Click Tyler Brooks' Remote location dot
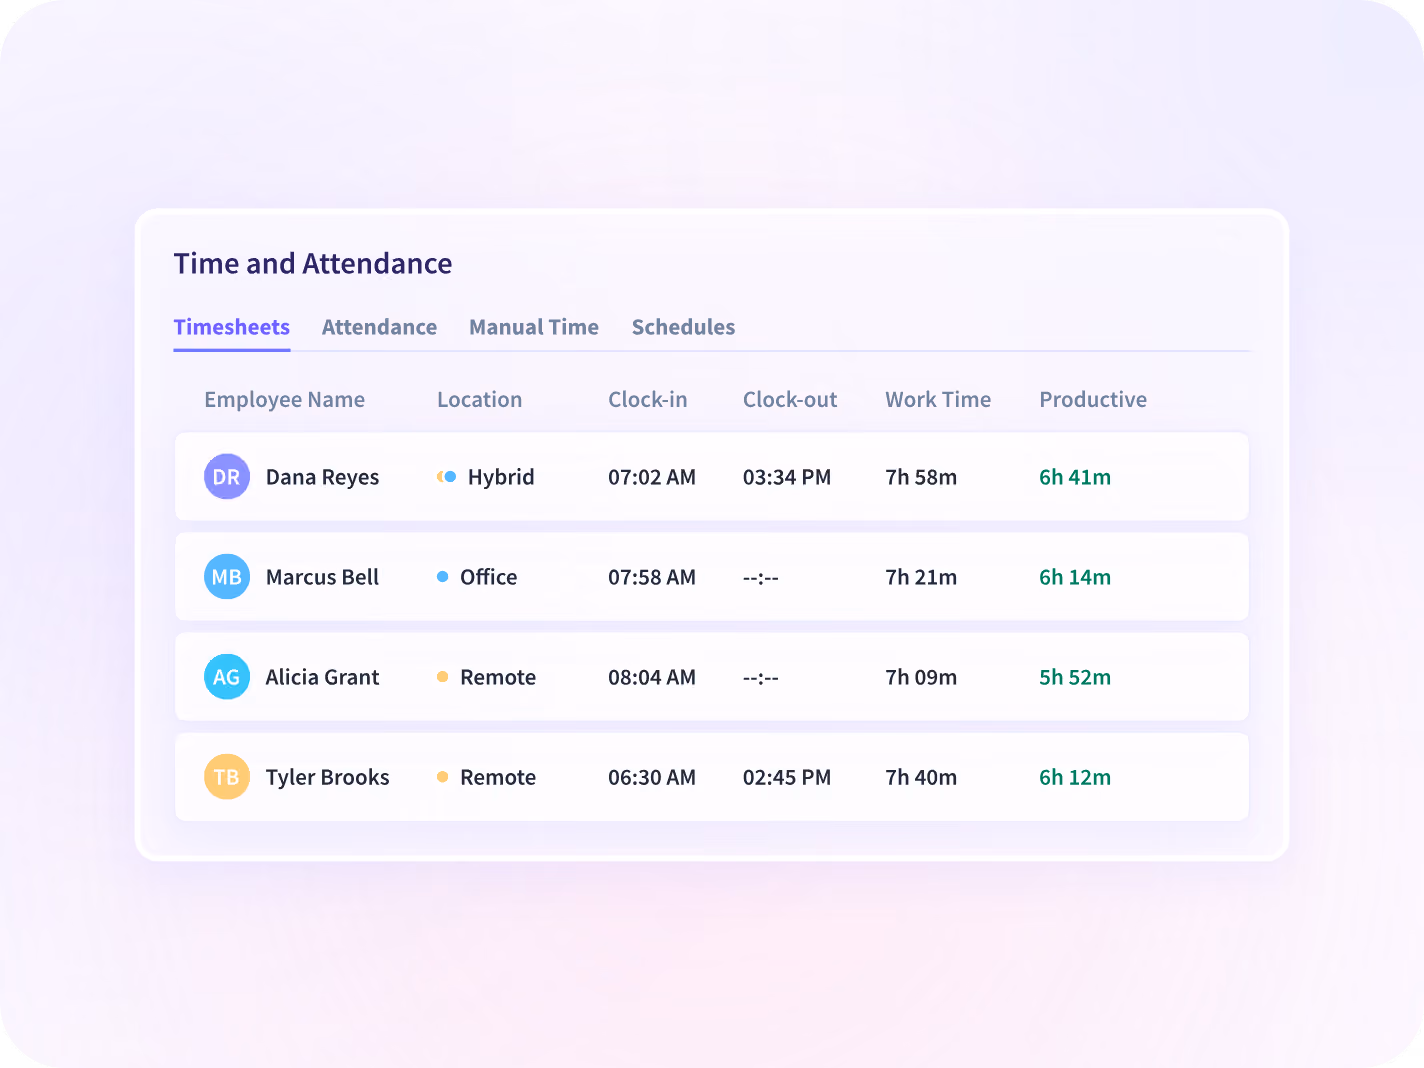Screen dimensions: 1424x1068 pos(442,777)
